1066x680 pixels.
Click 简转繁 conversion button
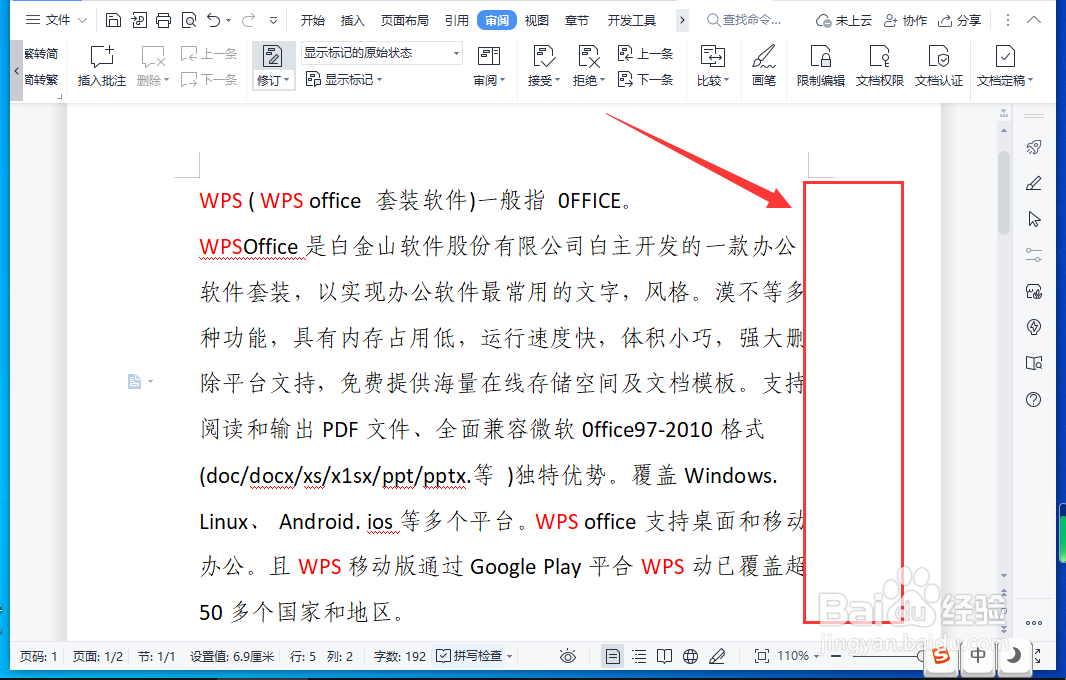click(x=41, y=80)
